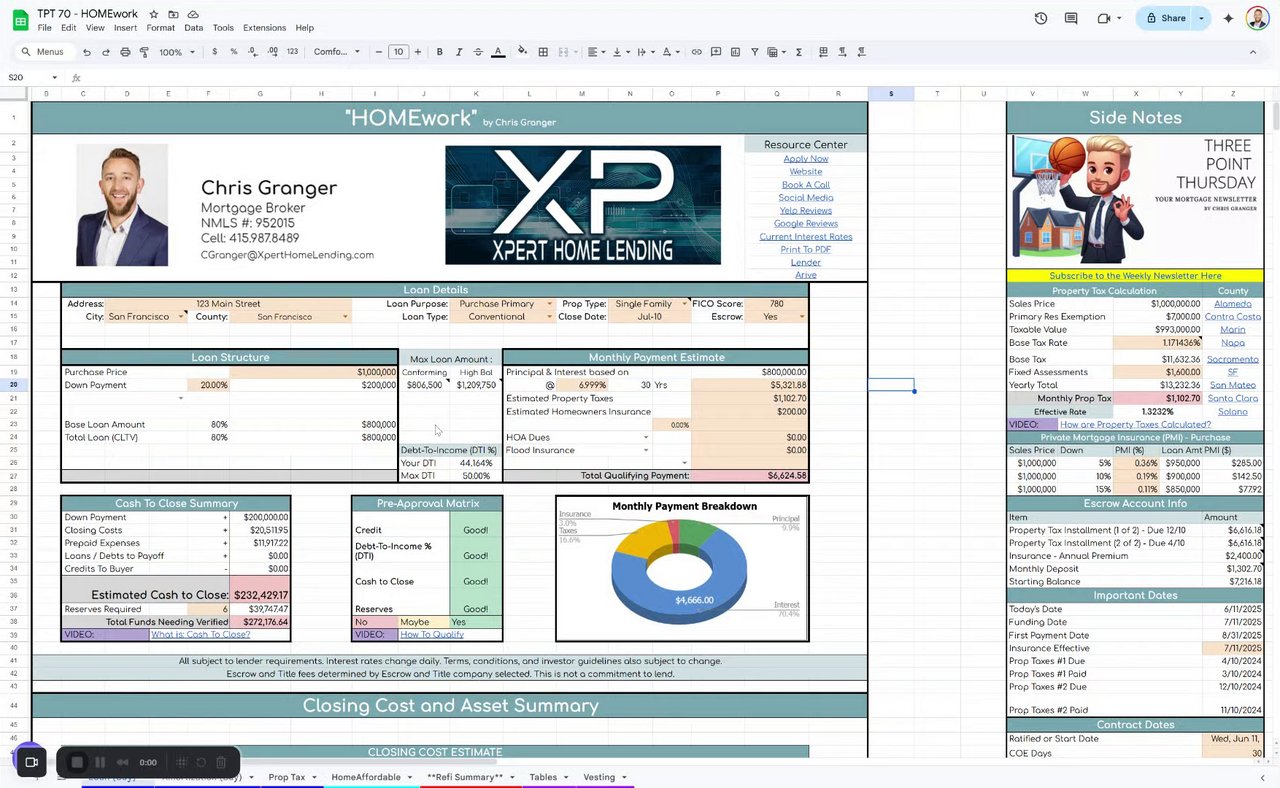This screenshot has width=1280, height=788.
Task: Expand the HOA Dues dropdown arrow
Action: [647, 437]
